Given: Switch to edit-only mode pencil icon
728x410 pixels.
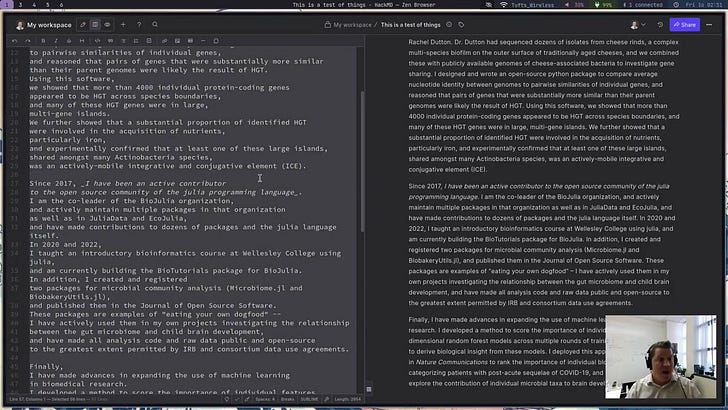Looking at the screenshot, I should click(x=83, y=25).
